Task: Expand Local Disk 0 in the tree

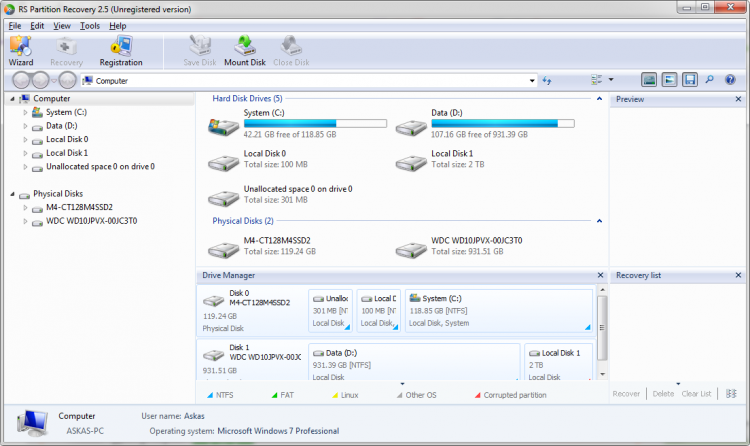Action: coord(25,140)
